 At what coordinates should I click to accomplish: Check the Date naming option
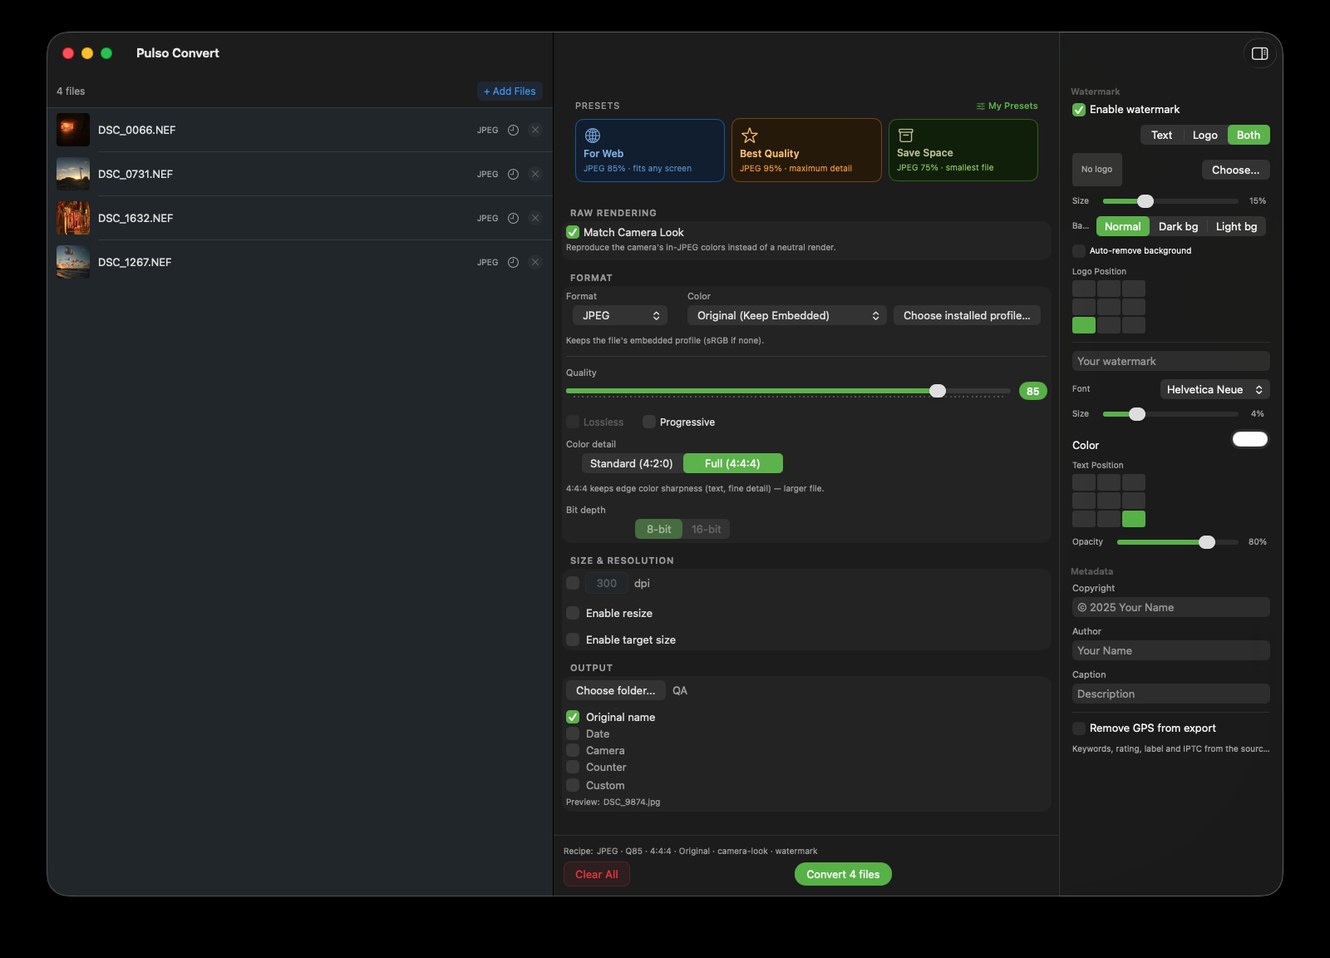573,734
